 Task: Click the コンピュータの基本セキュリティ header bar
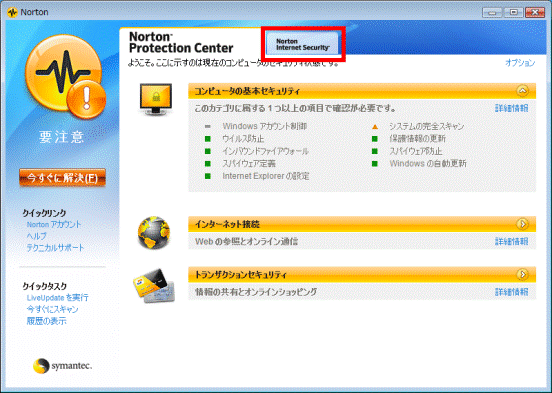tap(362, 91)
